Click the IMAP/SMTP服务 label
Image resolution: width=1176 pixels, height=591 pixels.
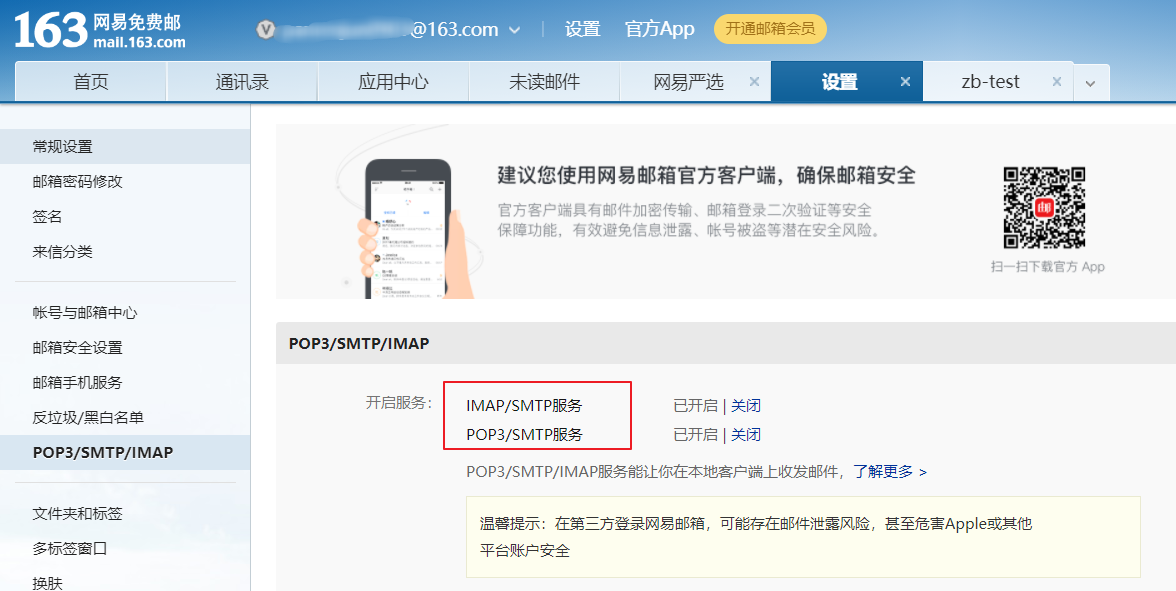(x=524, y=406)
